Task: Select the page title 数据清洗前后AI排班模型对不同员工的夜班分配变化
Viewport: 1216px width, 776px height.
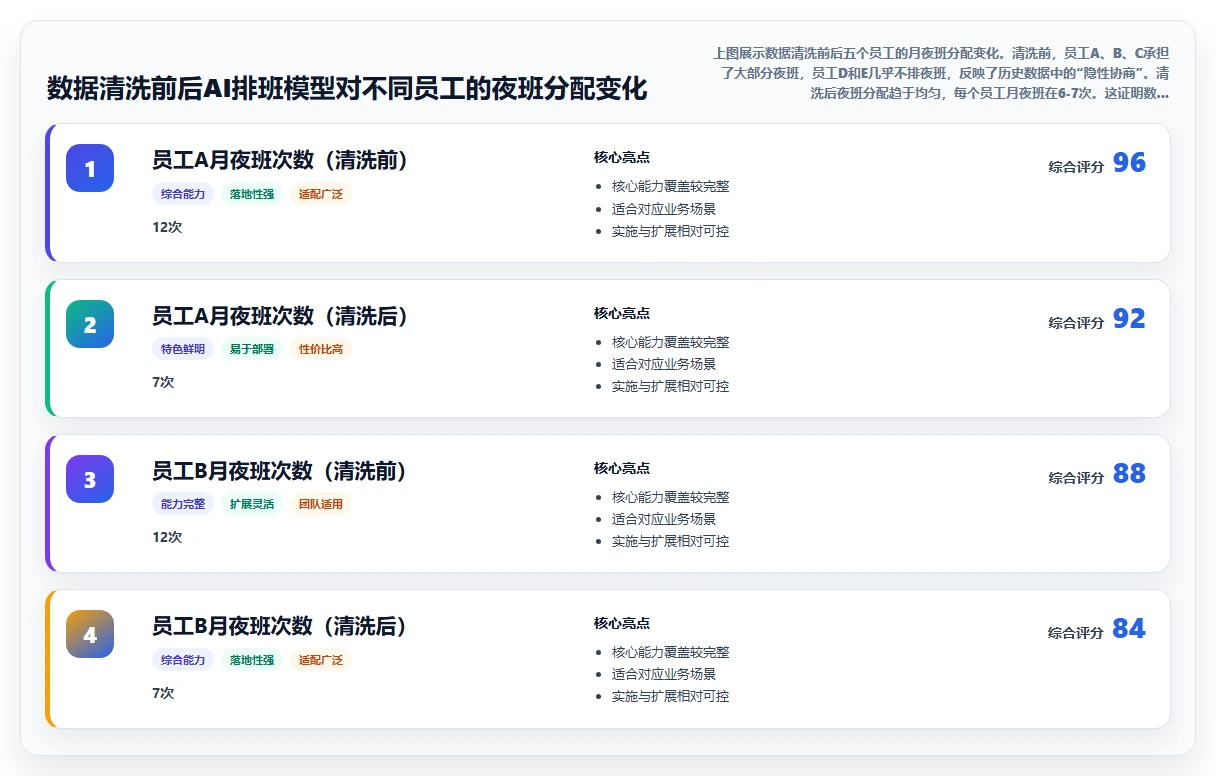Action: [347, 88]
